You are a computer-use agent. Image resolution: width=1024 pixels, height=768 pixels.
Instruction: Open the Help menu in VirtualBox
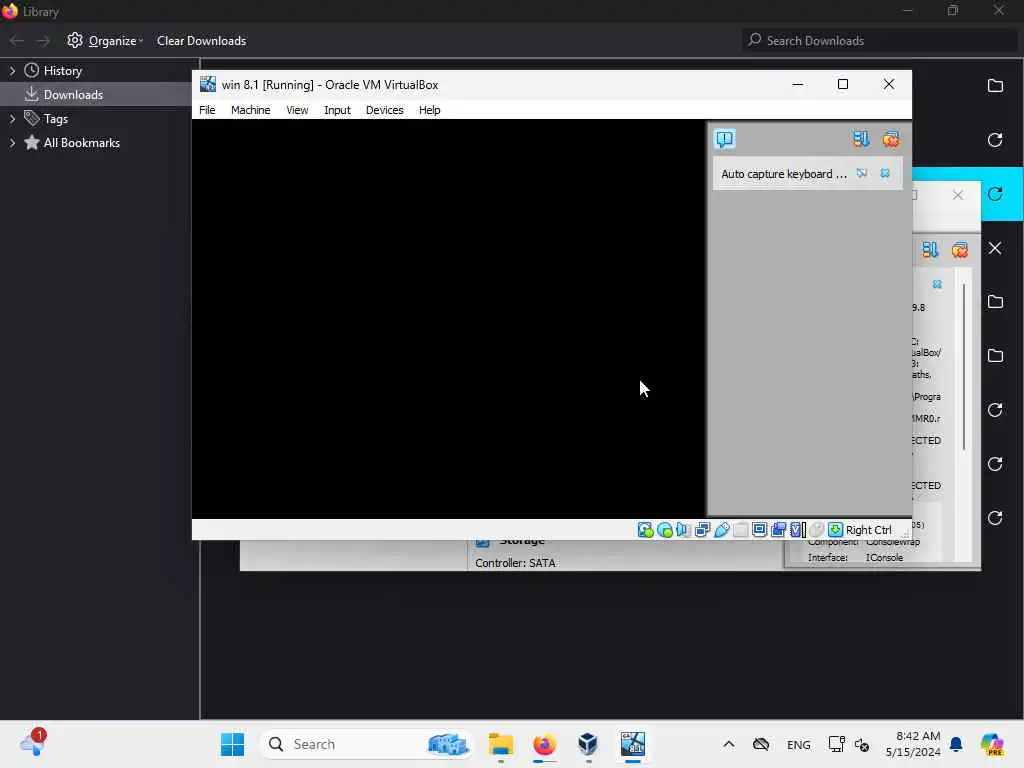pos(429,110)
